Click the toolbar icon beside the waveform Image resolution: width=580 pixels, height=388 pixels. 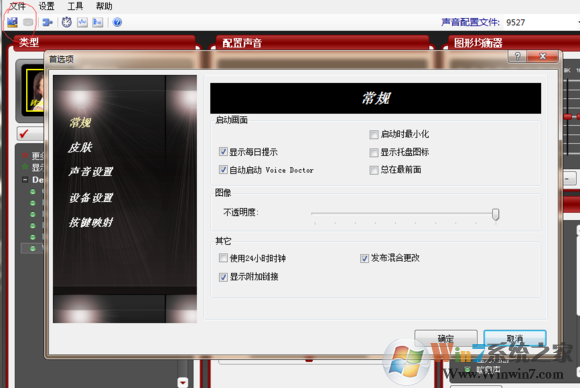pyautogui.click(x=98, y=22)
